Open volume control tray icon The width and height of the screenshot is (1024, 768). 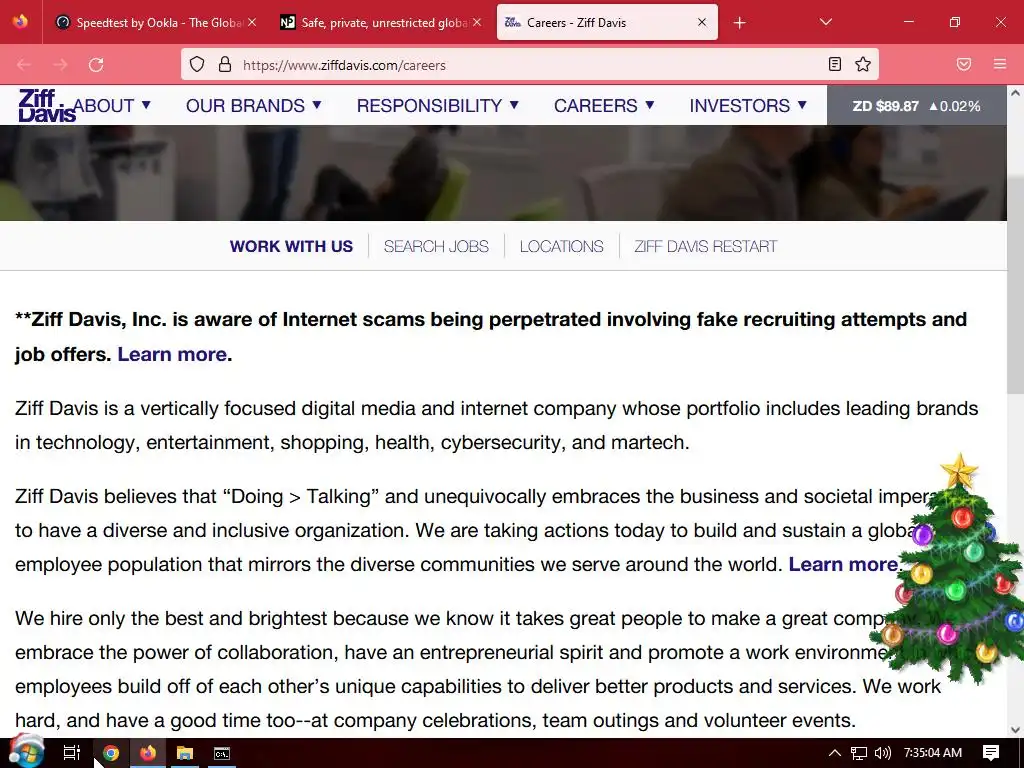882,753
